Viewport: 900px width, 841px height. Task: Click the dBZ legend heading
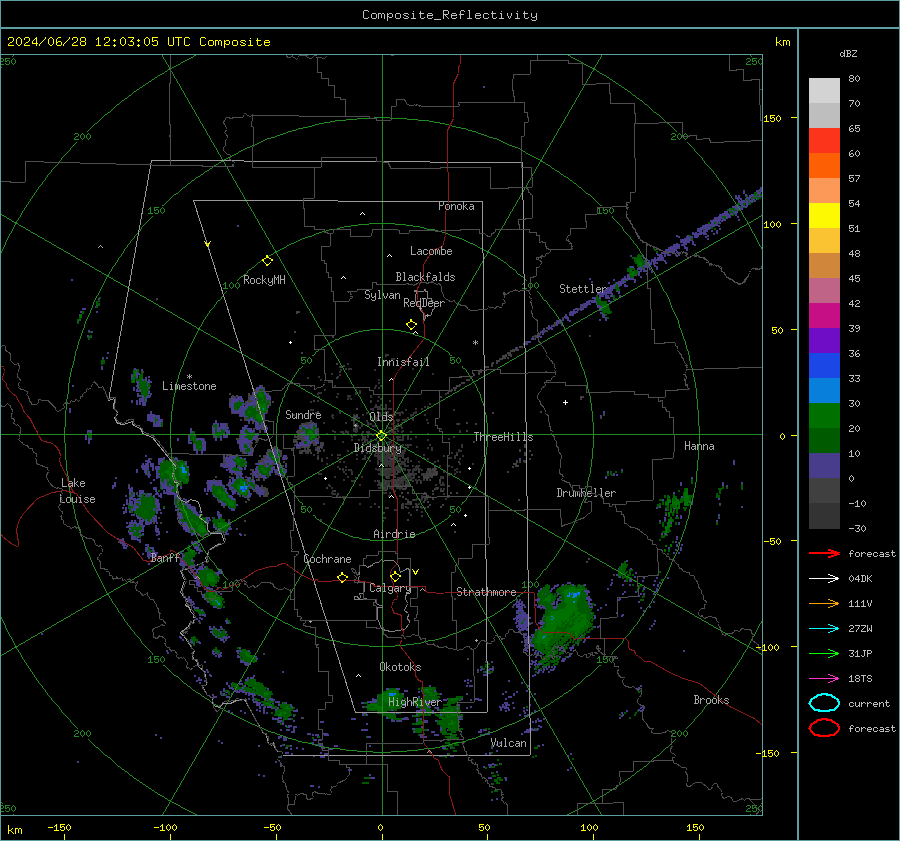point(848,53)
